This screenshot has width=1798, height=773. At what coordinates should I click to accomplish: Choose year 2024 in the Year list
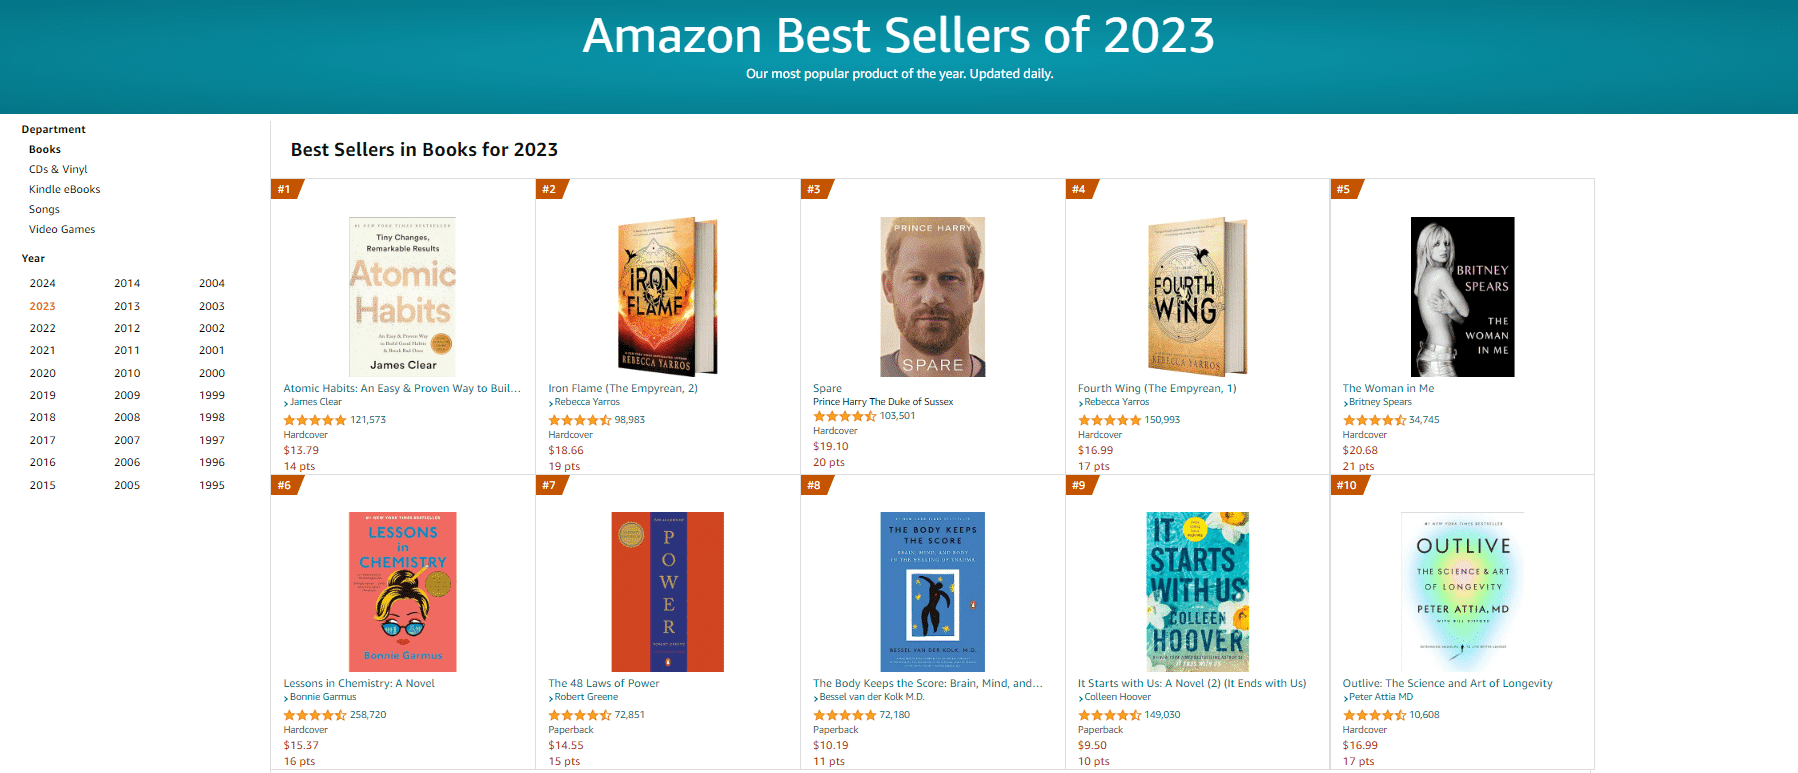tap(43, 283)
